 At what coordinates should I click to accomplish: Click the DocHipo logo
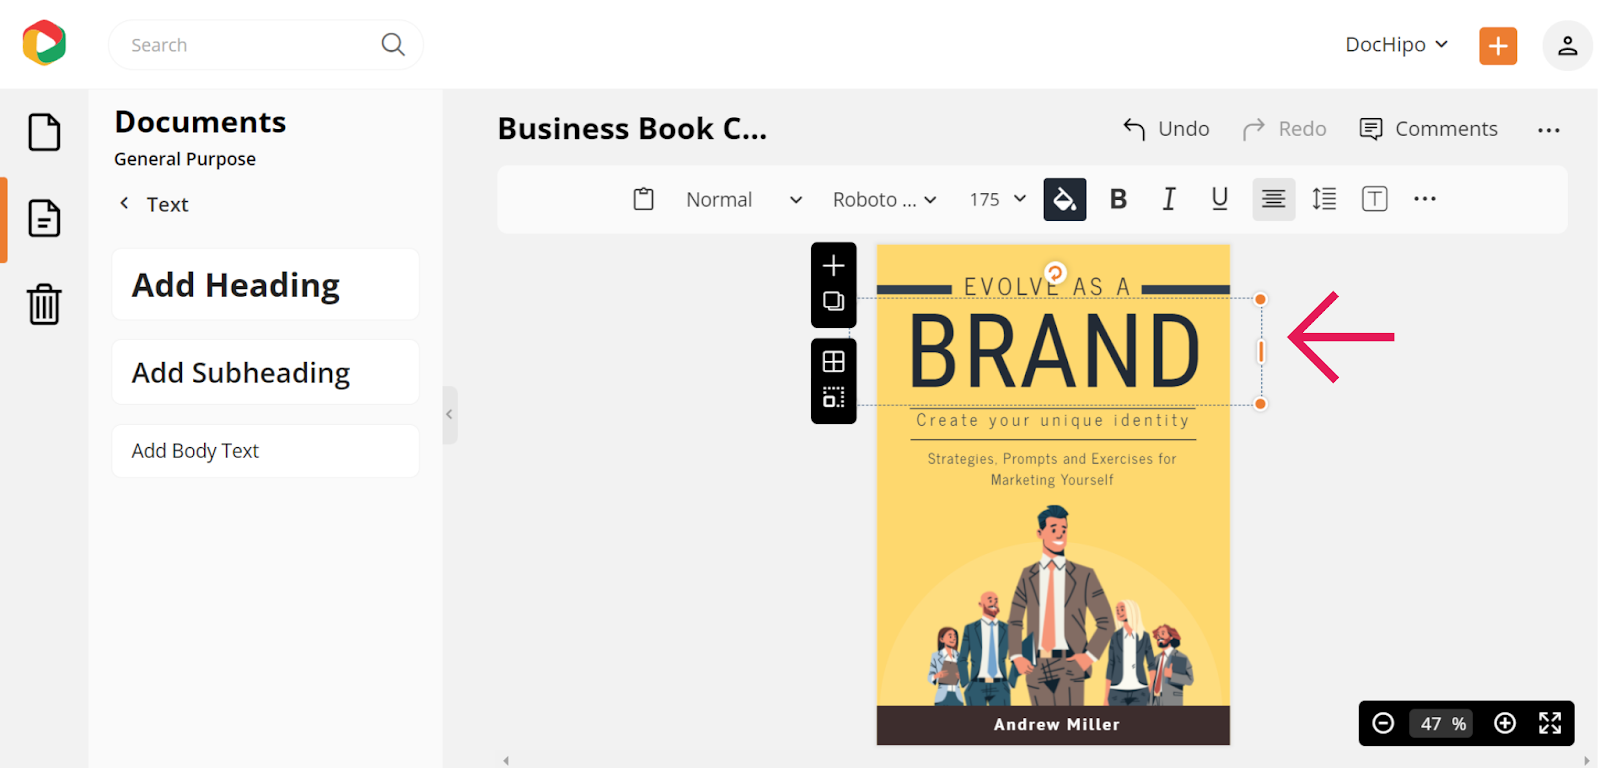(44, 43)
